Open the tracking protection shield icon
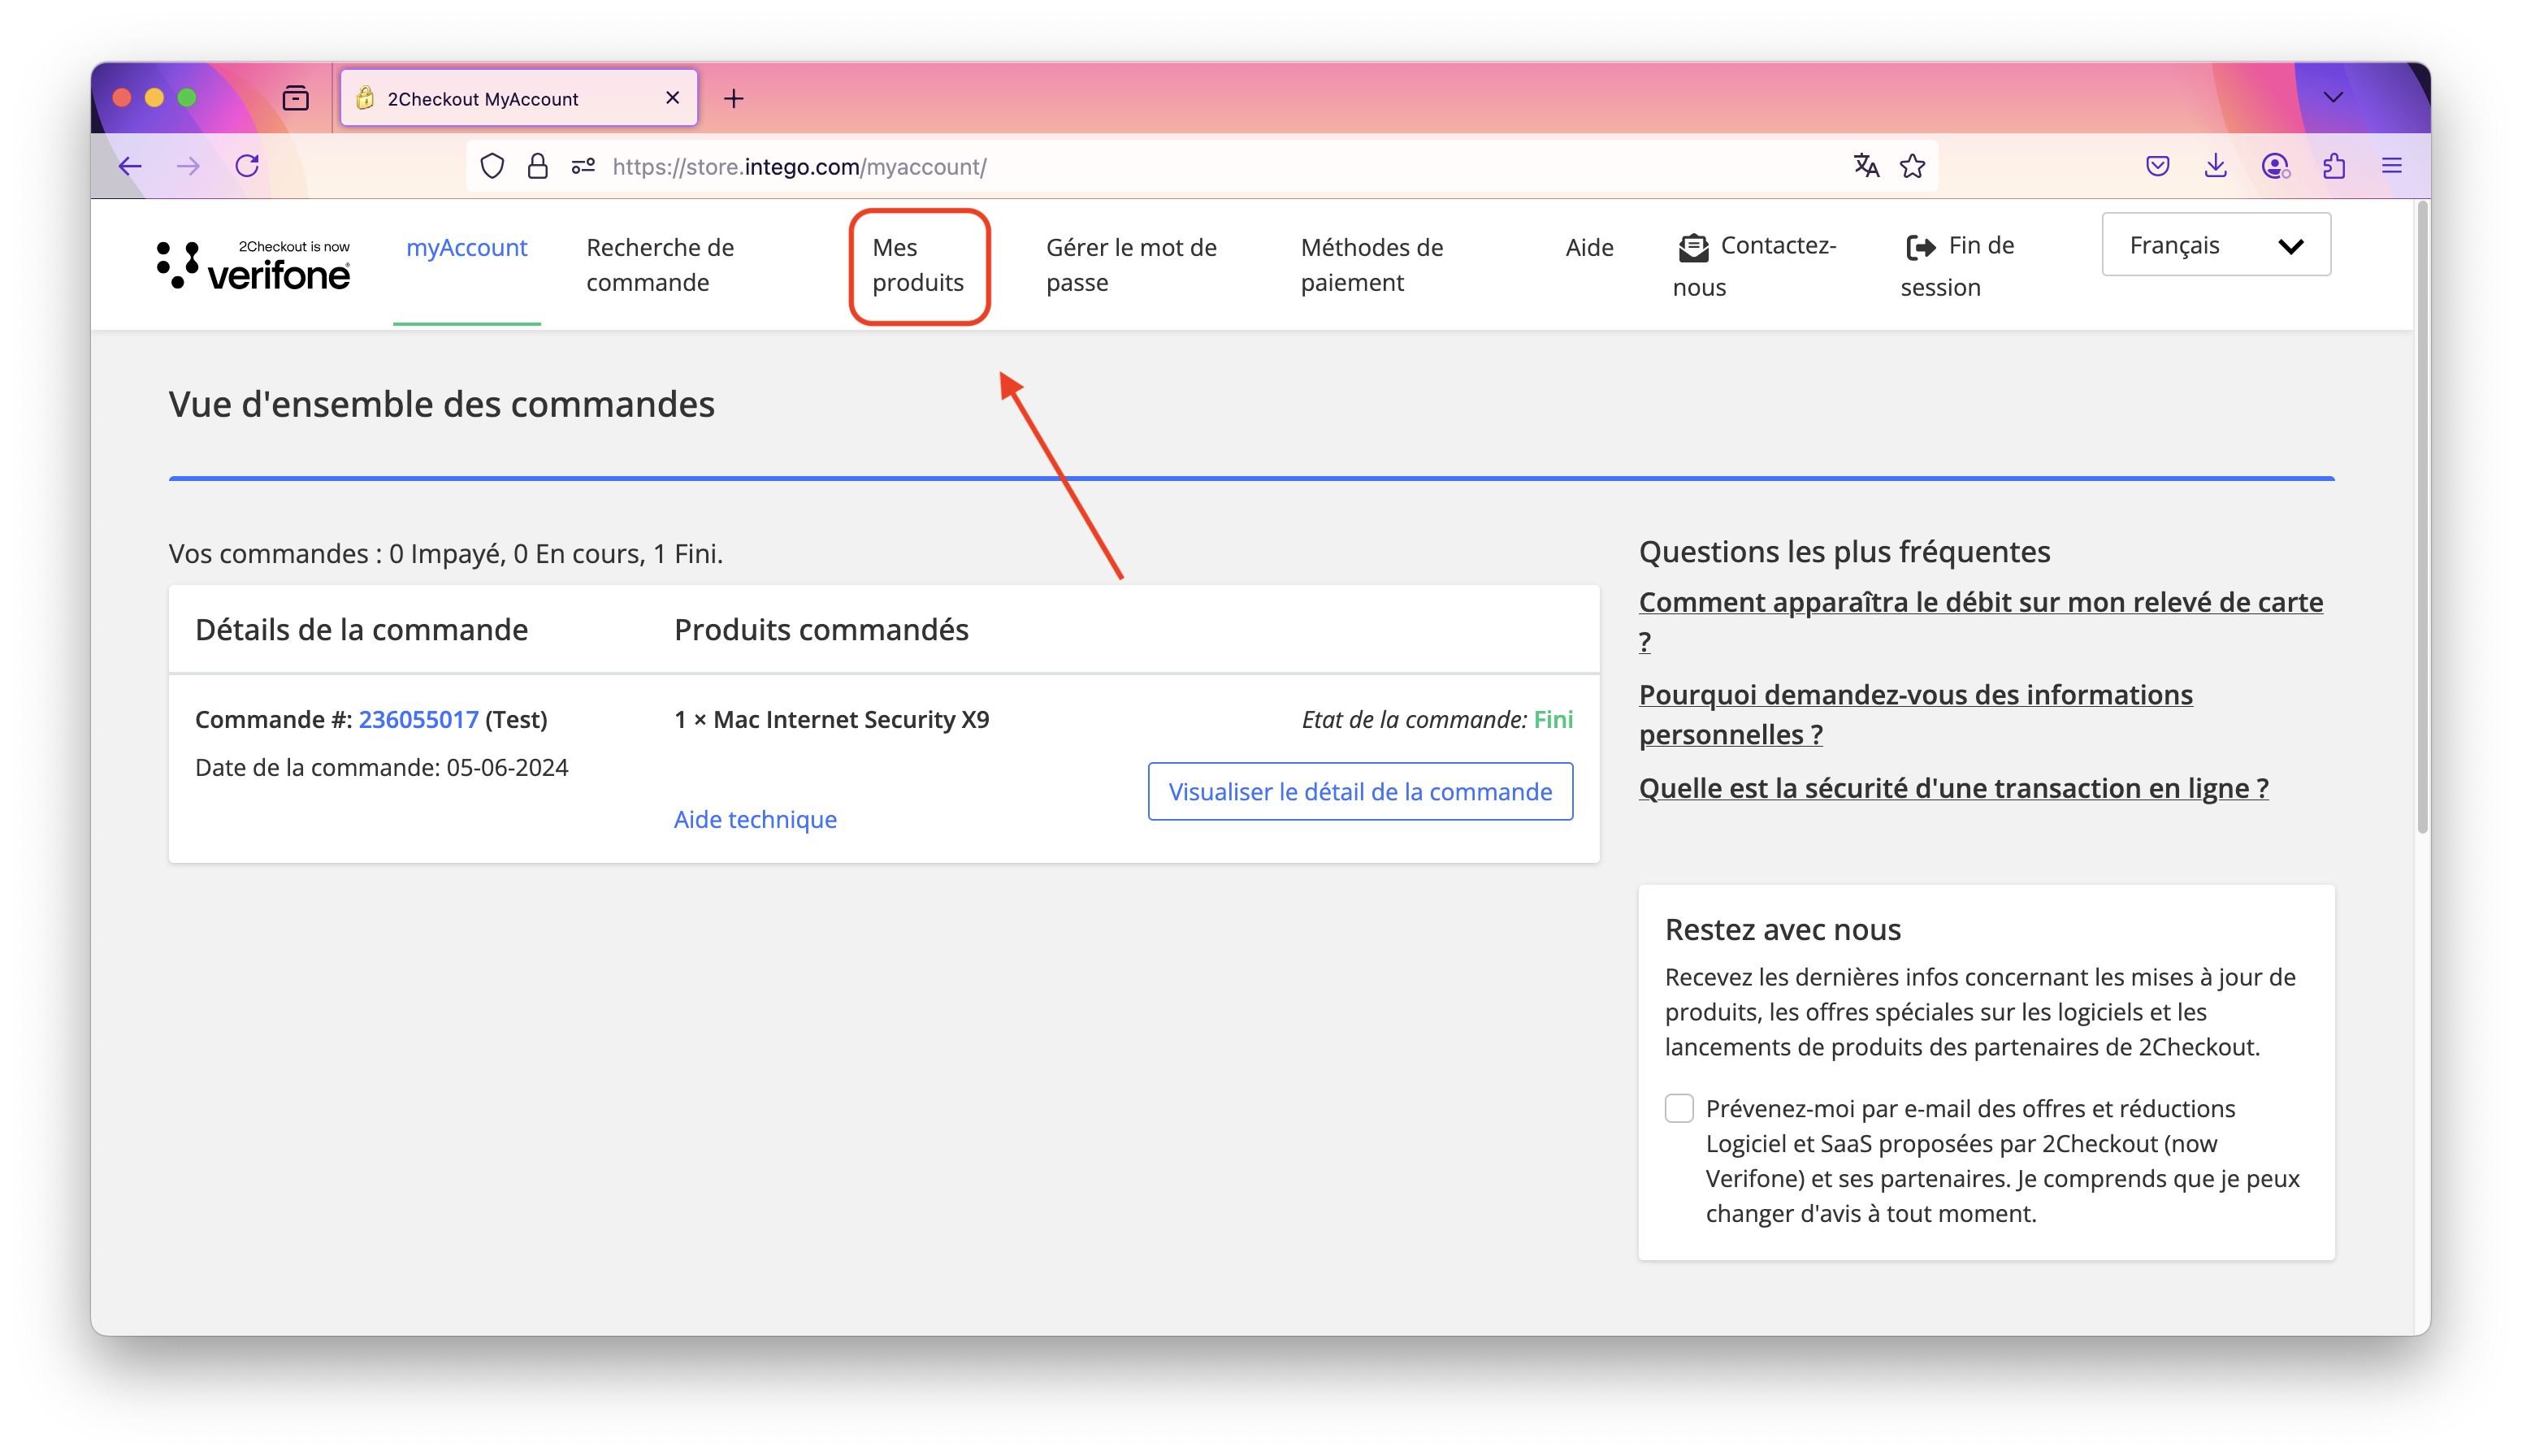This screenshot has width=2522, height=1456. 492,166
